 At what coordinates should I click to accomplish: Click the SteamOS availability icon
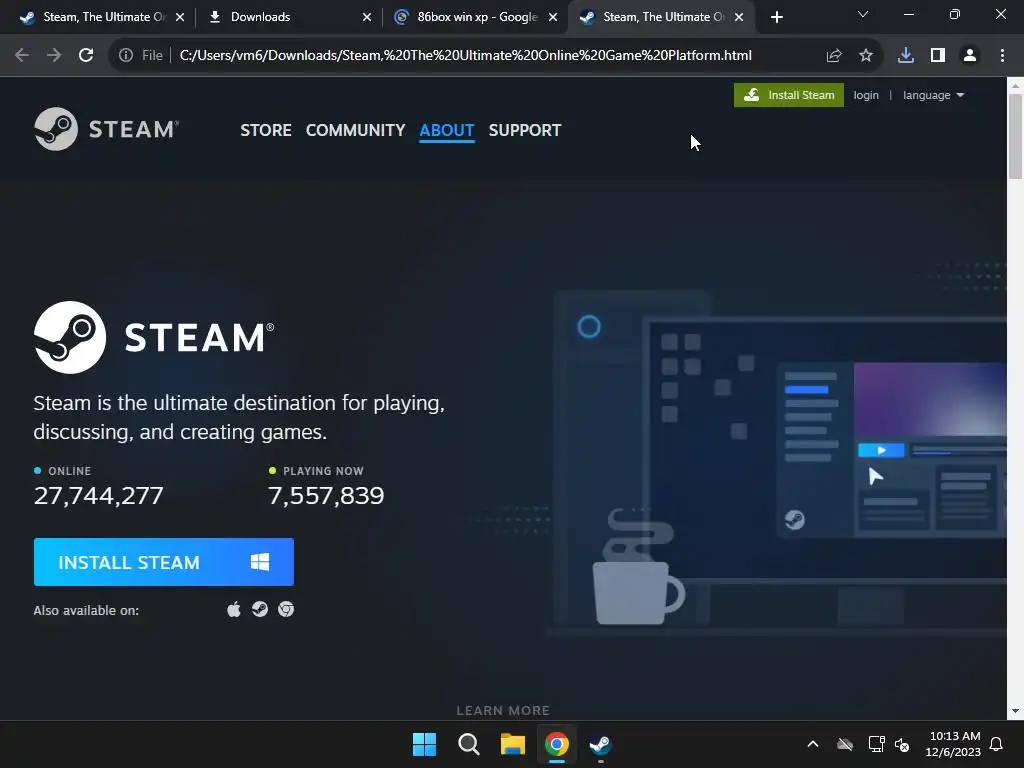(260, 609)
